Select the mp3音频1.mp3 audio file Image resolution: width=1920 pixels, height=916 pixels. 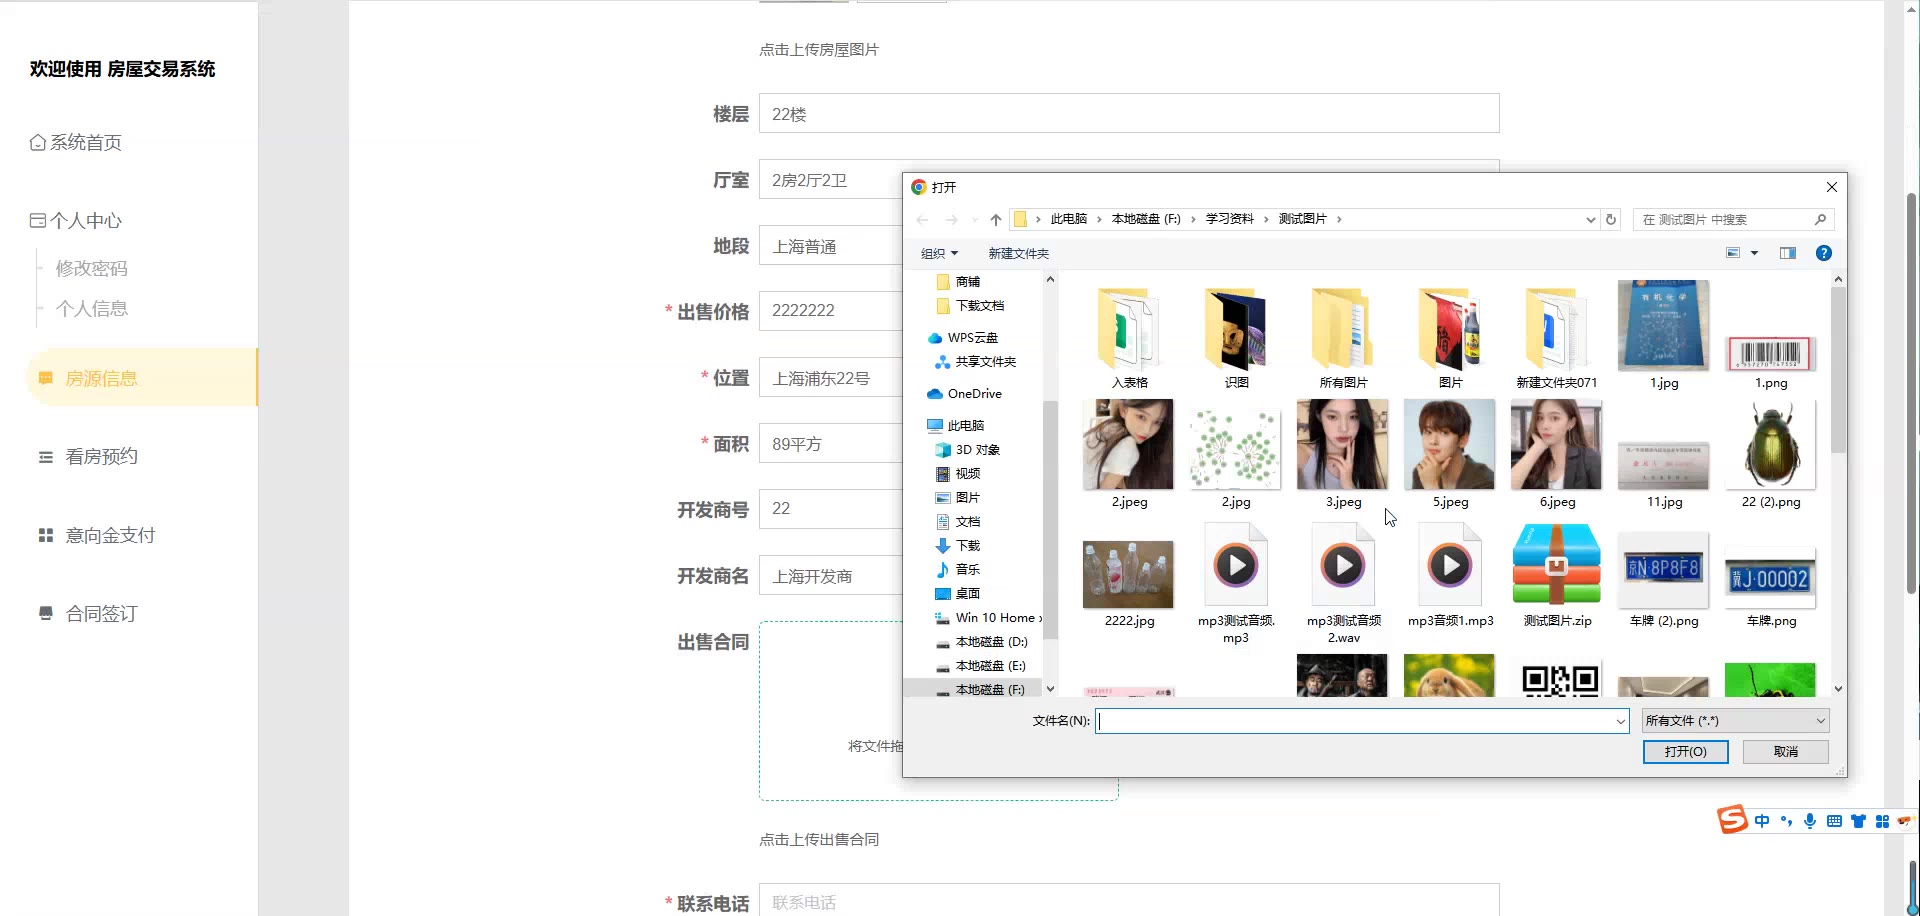[1449, 568]
